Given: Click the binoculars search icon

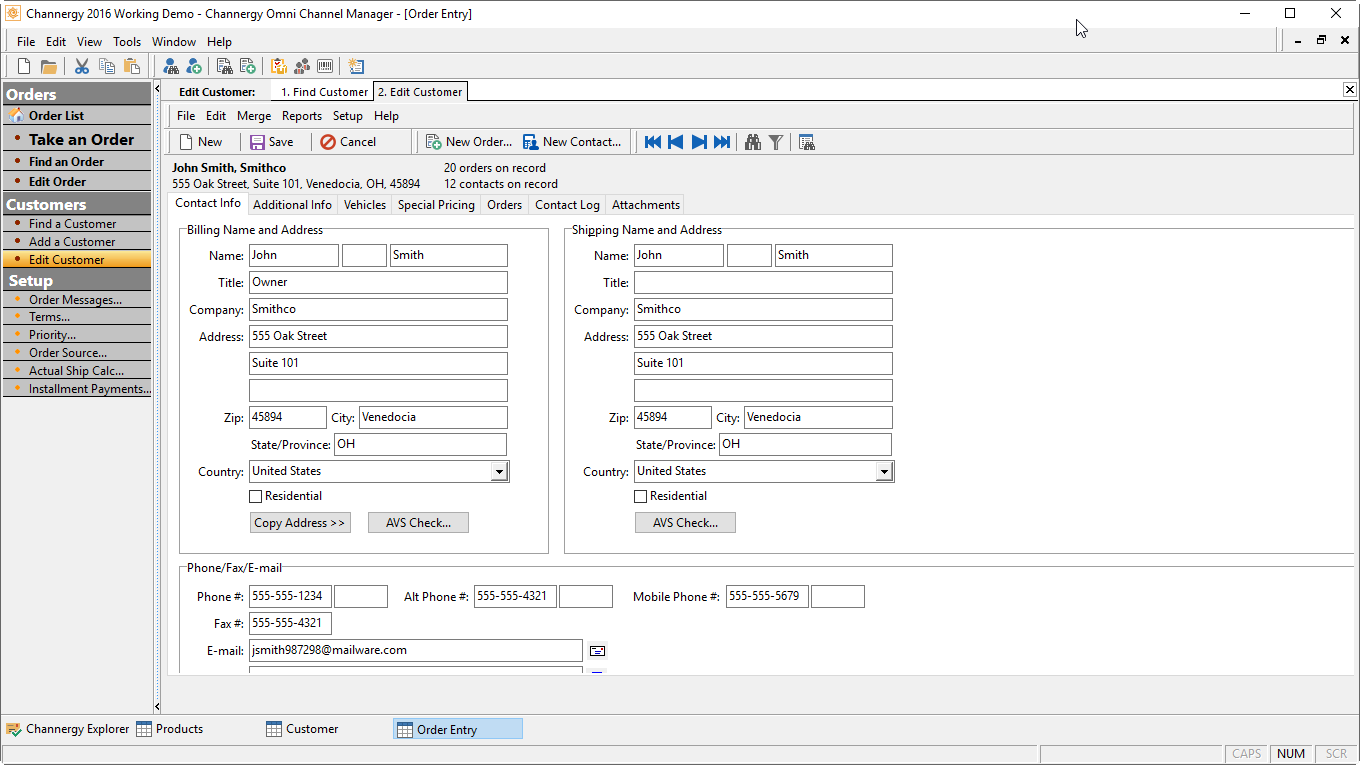Looking at the screenshot, I should point(753,142).
